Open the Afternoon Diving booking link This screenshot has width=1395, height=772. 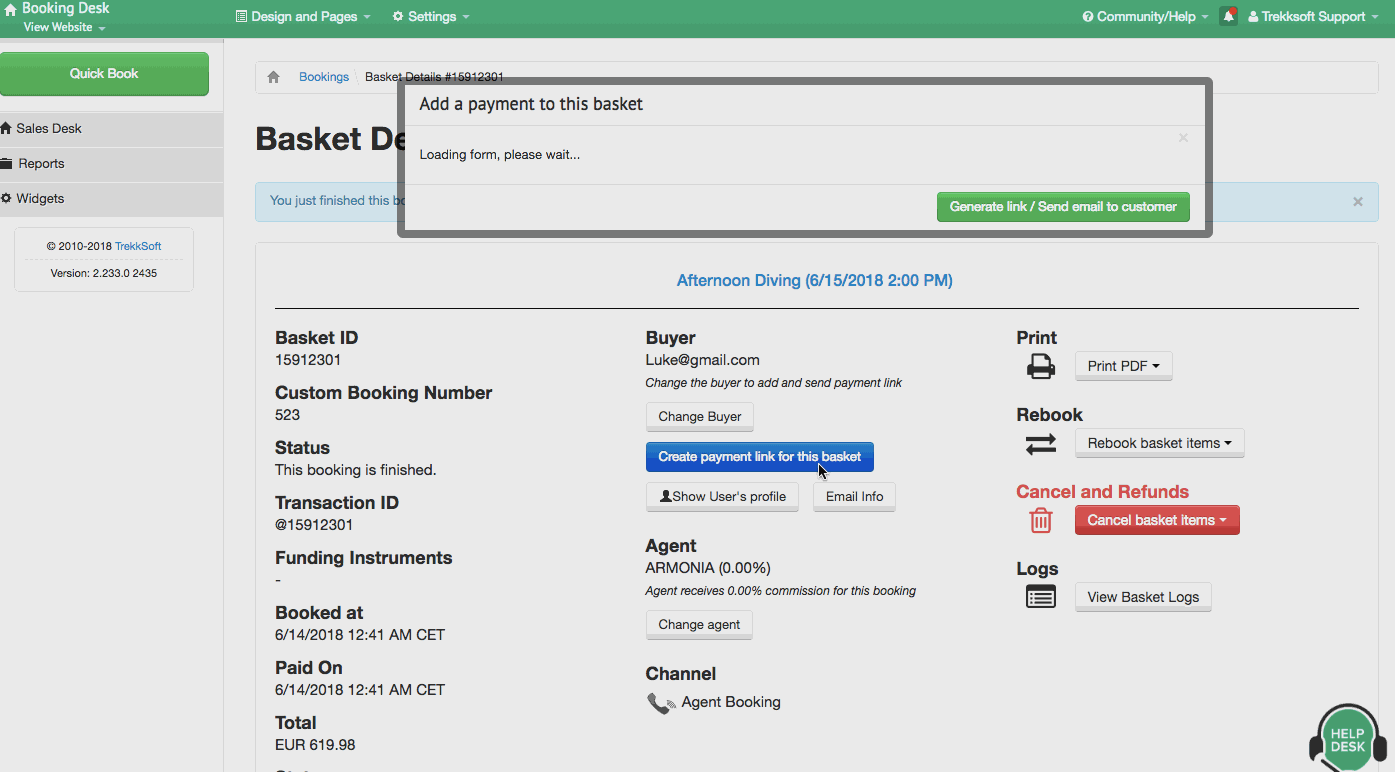[814, 281]
